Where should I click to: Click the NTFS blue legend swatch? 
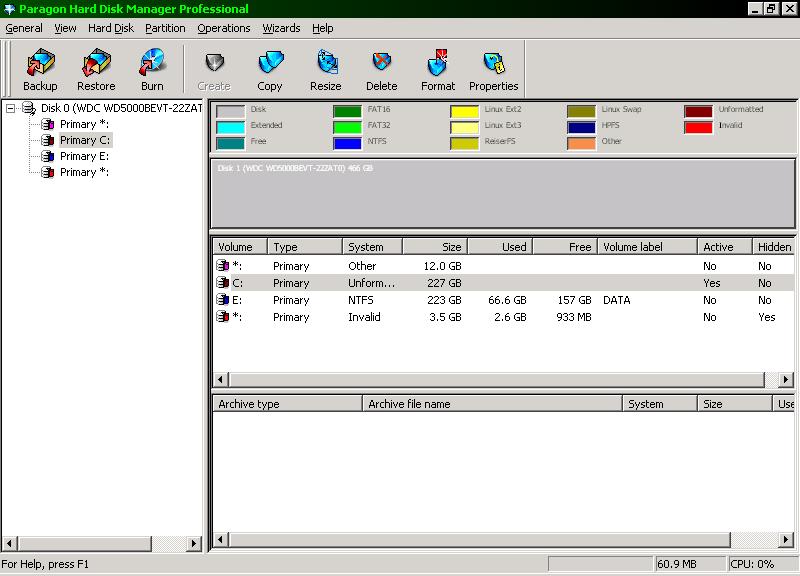tap(347, 143)
